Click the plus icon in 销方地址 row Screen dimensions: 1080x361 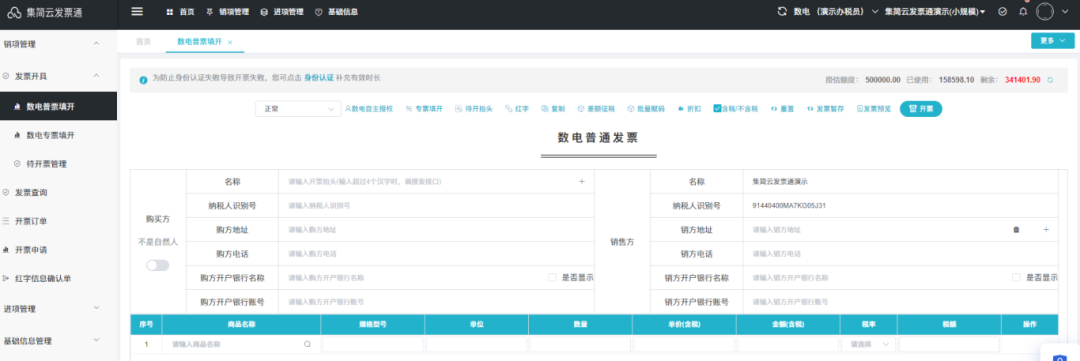(x=1046, y=229)
